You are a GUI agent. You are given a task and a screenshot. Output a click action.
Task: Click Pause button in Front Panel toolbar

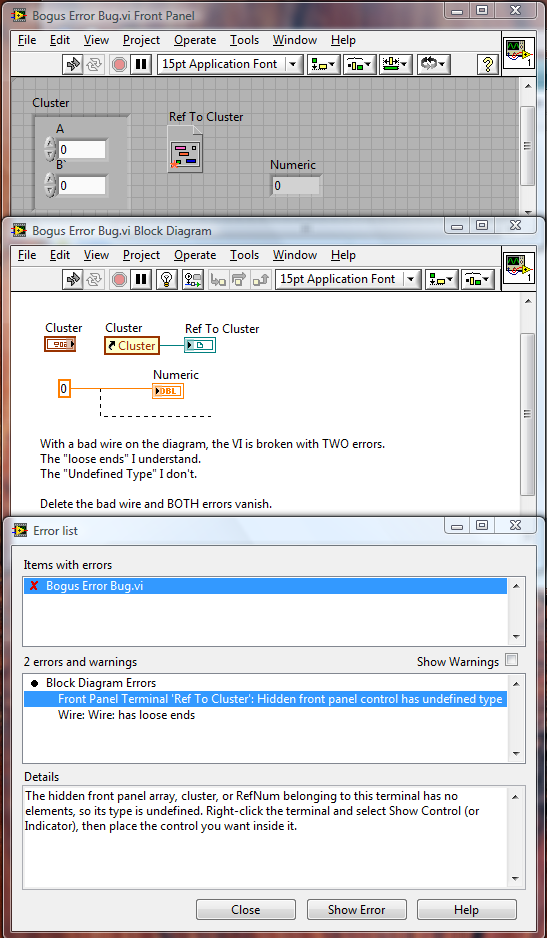point(141,64)
